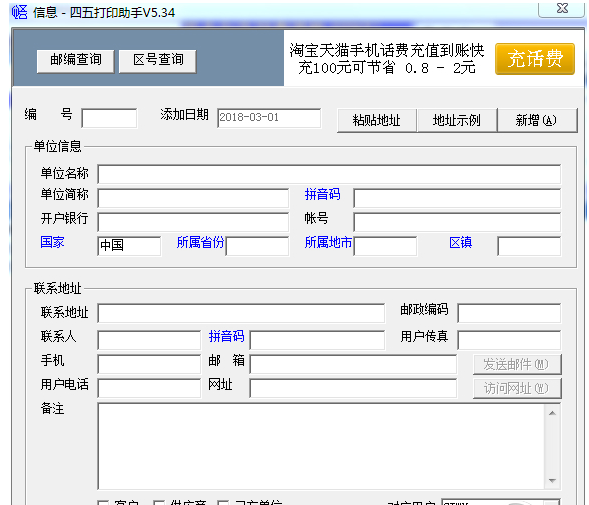Viewport: 589px width, 505px height.
Task: Show the 地址示例 address example
Action: point(457,120)
